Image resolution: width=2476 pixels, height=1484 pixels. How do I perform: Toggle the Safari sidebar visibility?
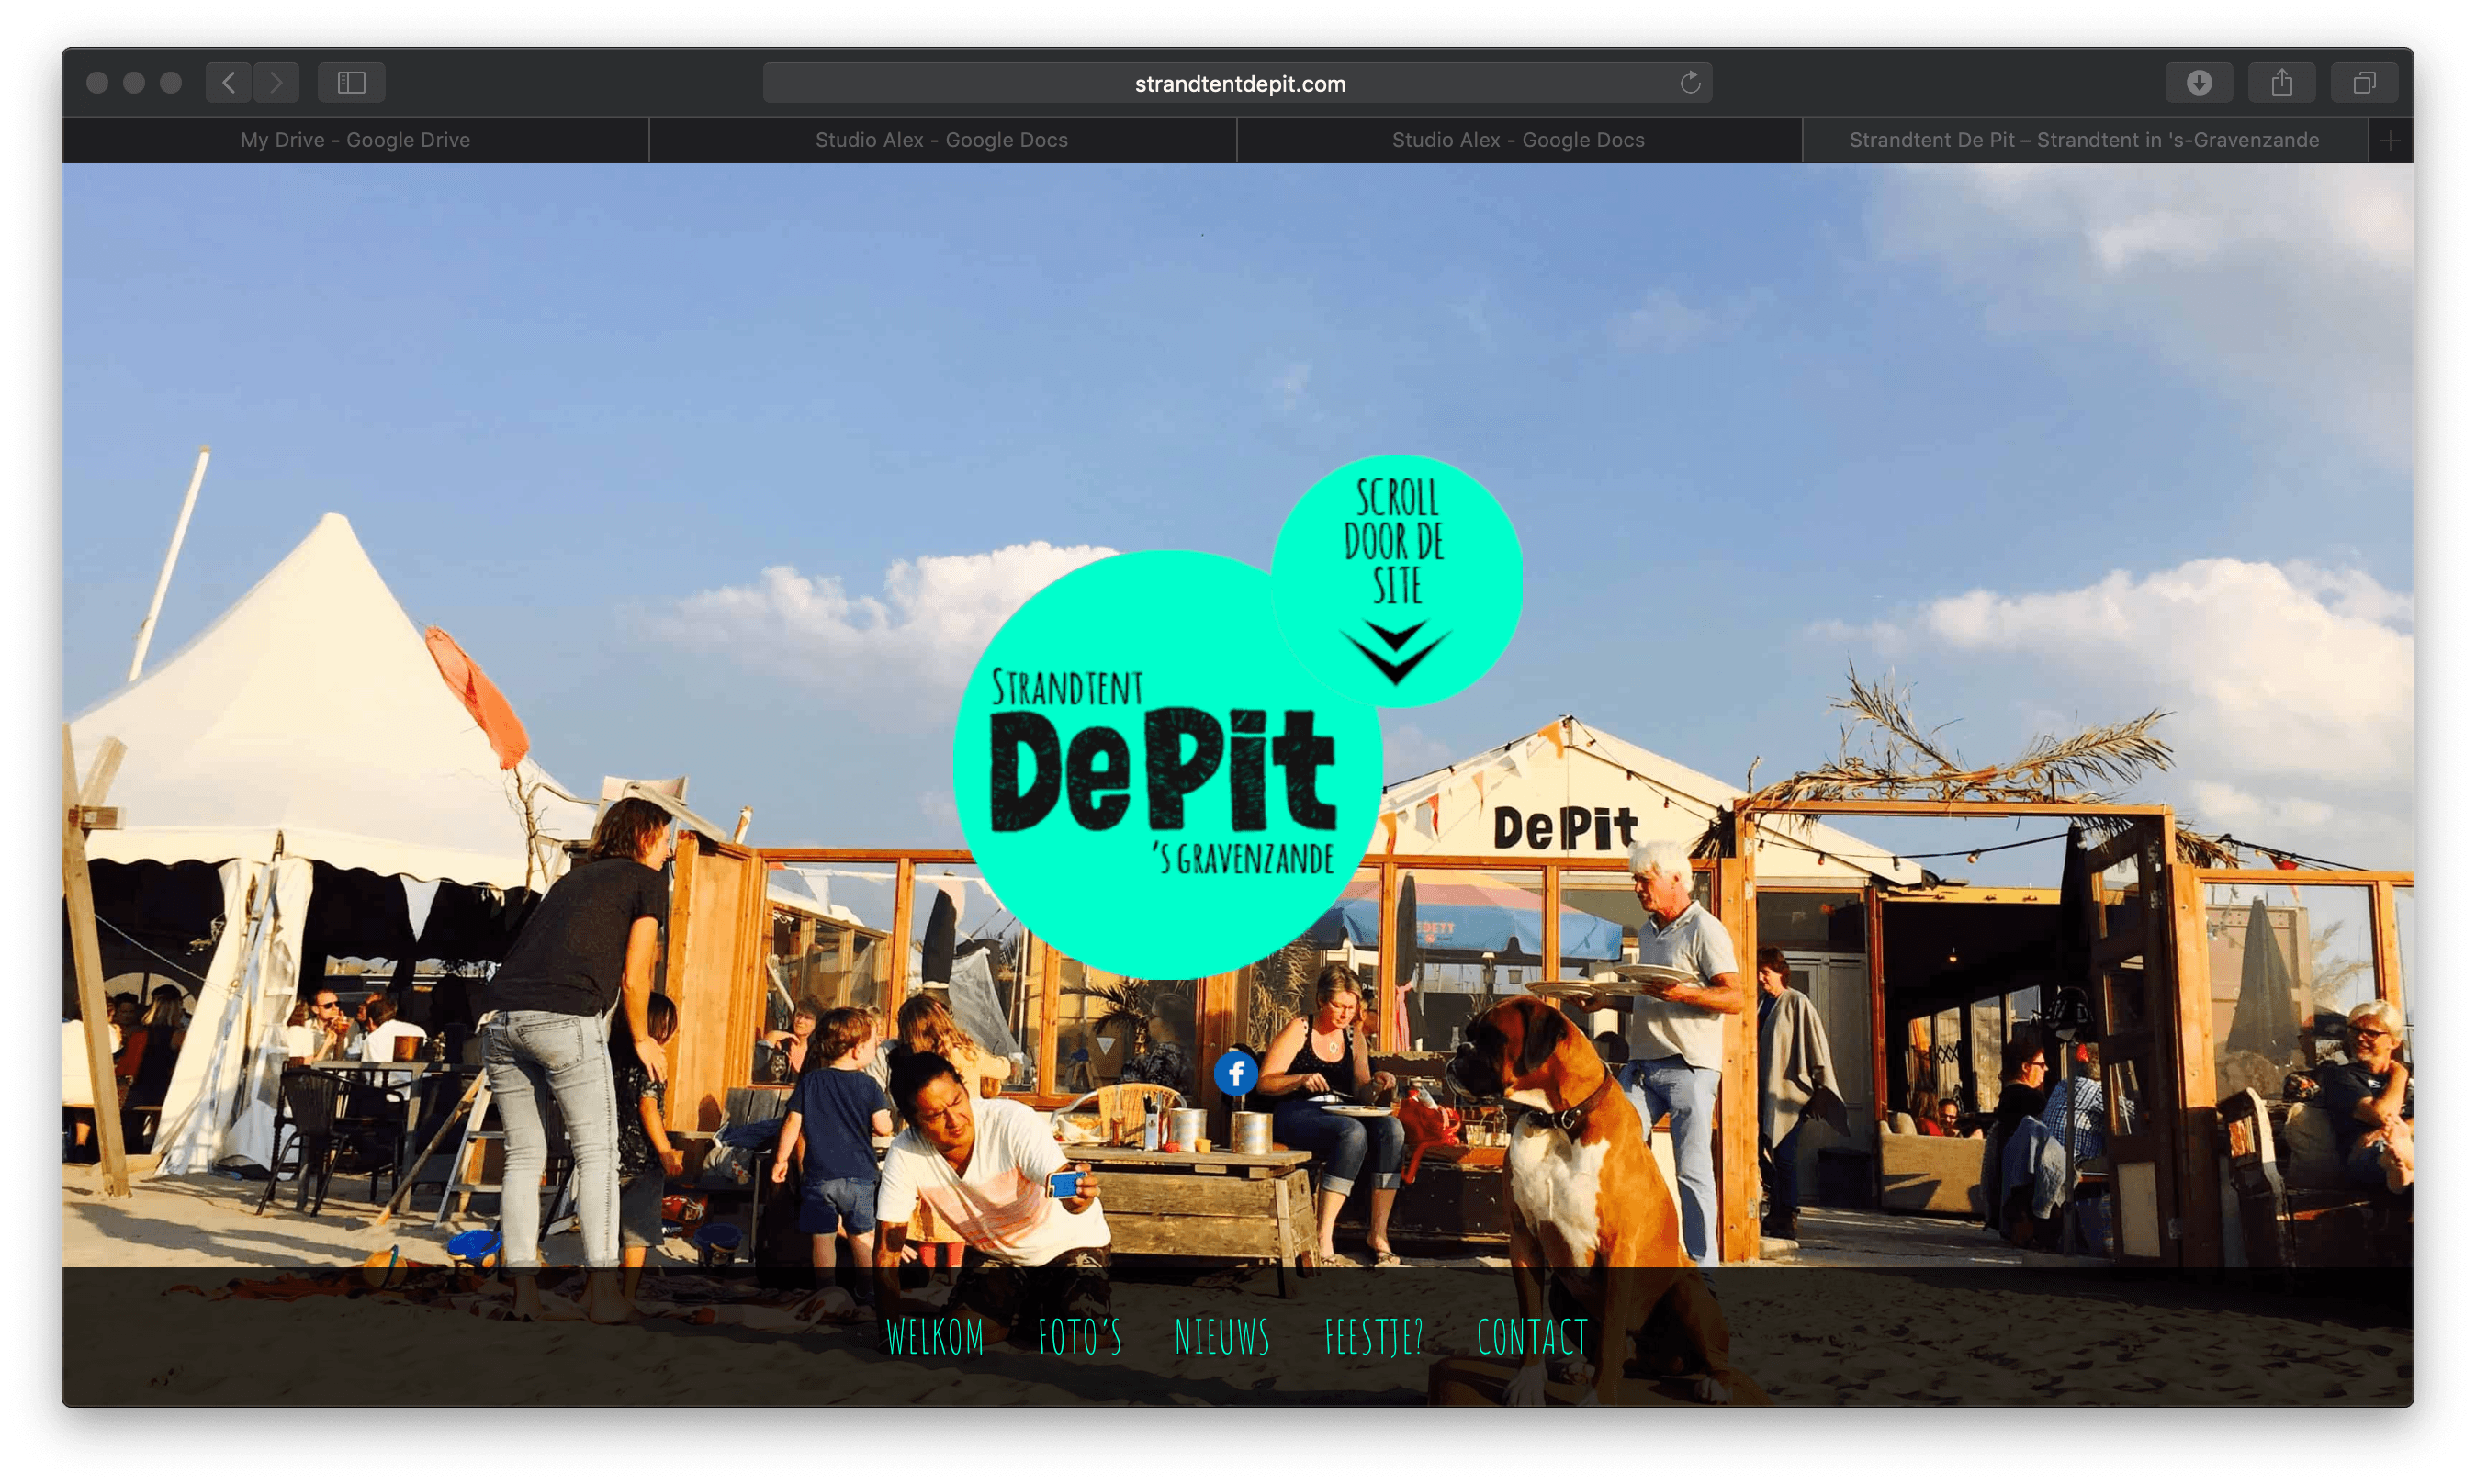click(353, 83)
